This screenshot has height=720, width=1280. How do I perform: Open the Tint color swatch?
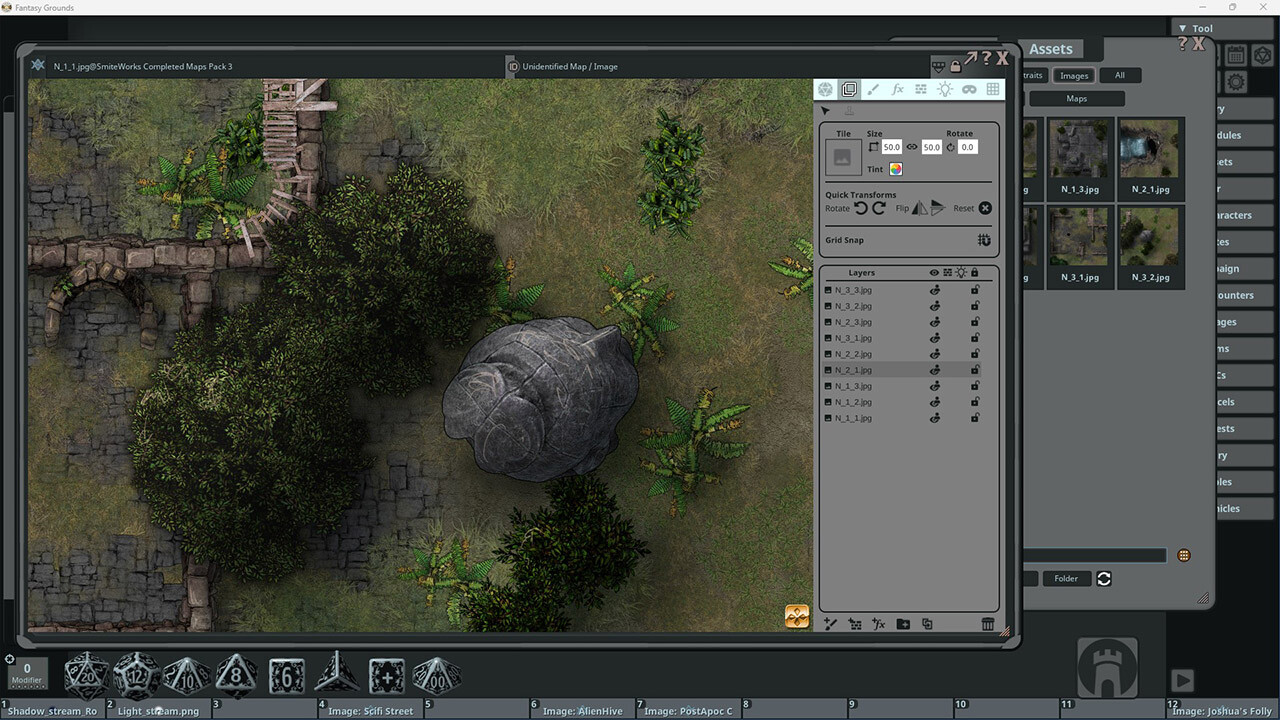[x=895, y=168]
